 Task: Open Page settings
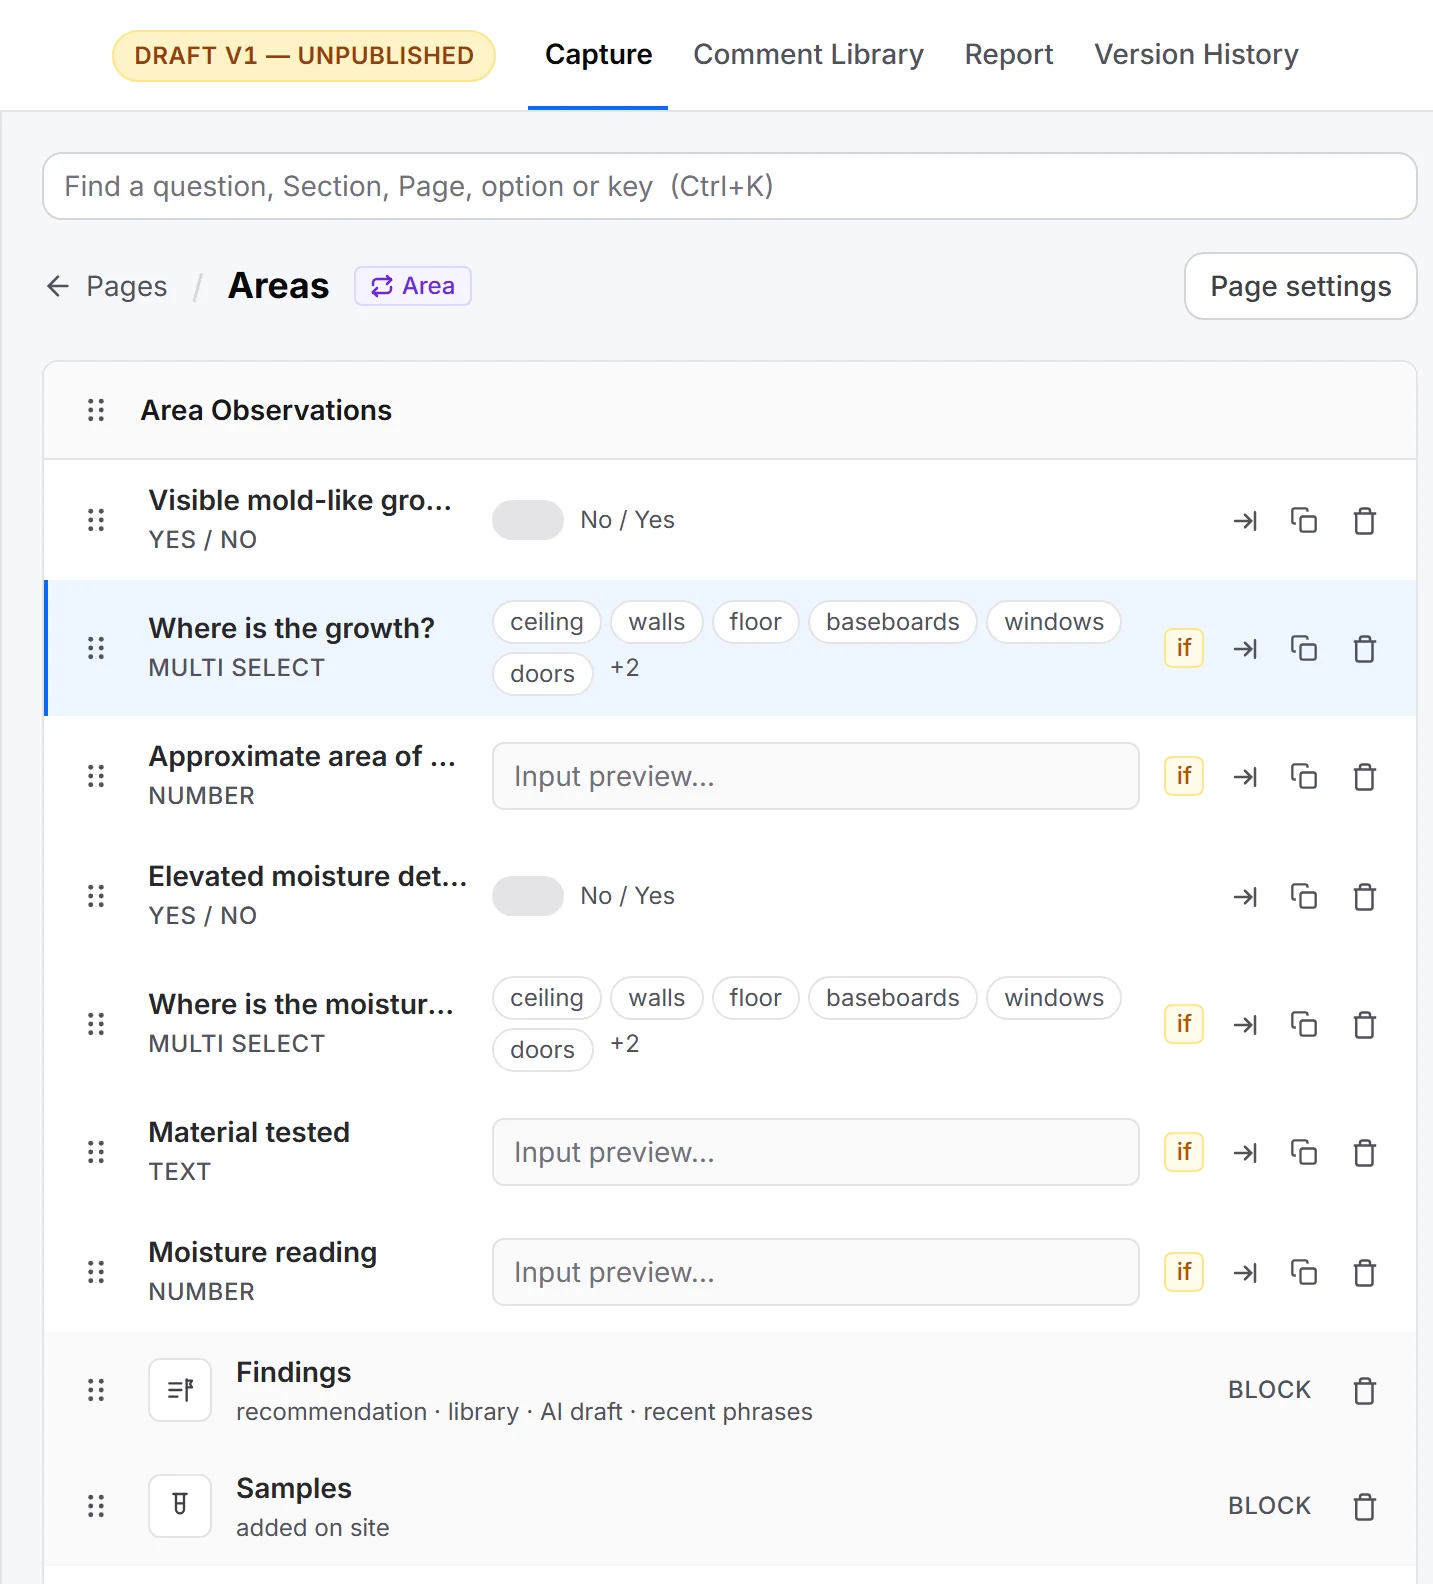click(x=1300, y=286)
